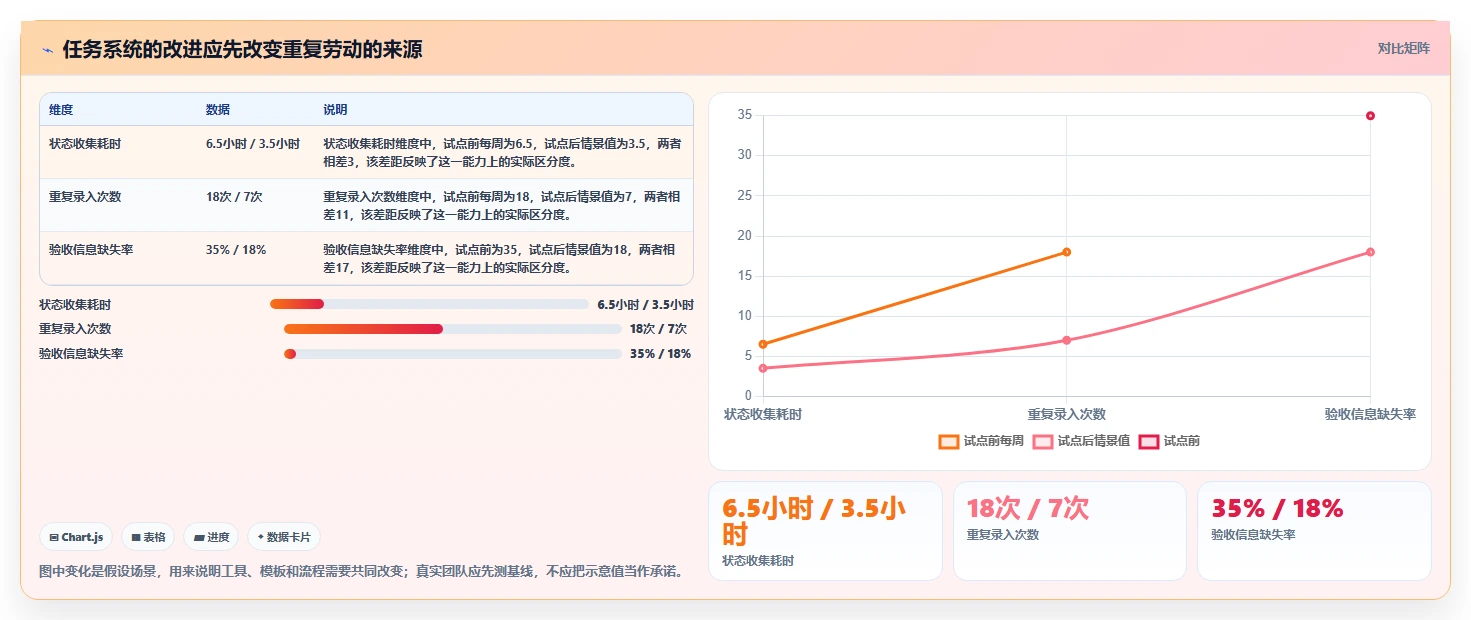Open the 6.5小时 / 3.5小时 data card
1471x620 pixels.
click(825, 531)
